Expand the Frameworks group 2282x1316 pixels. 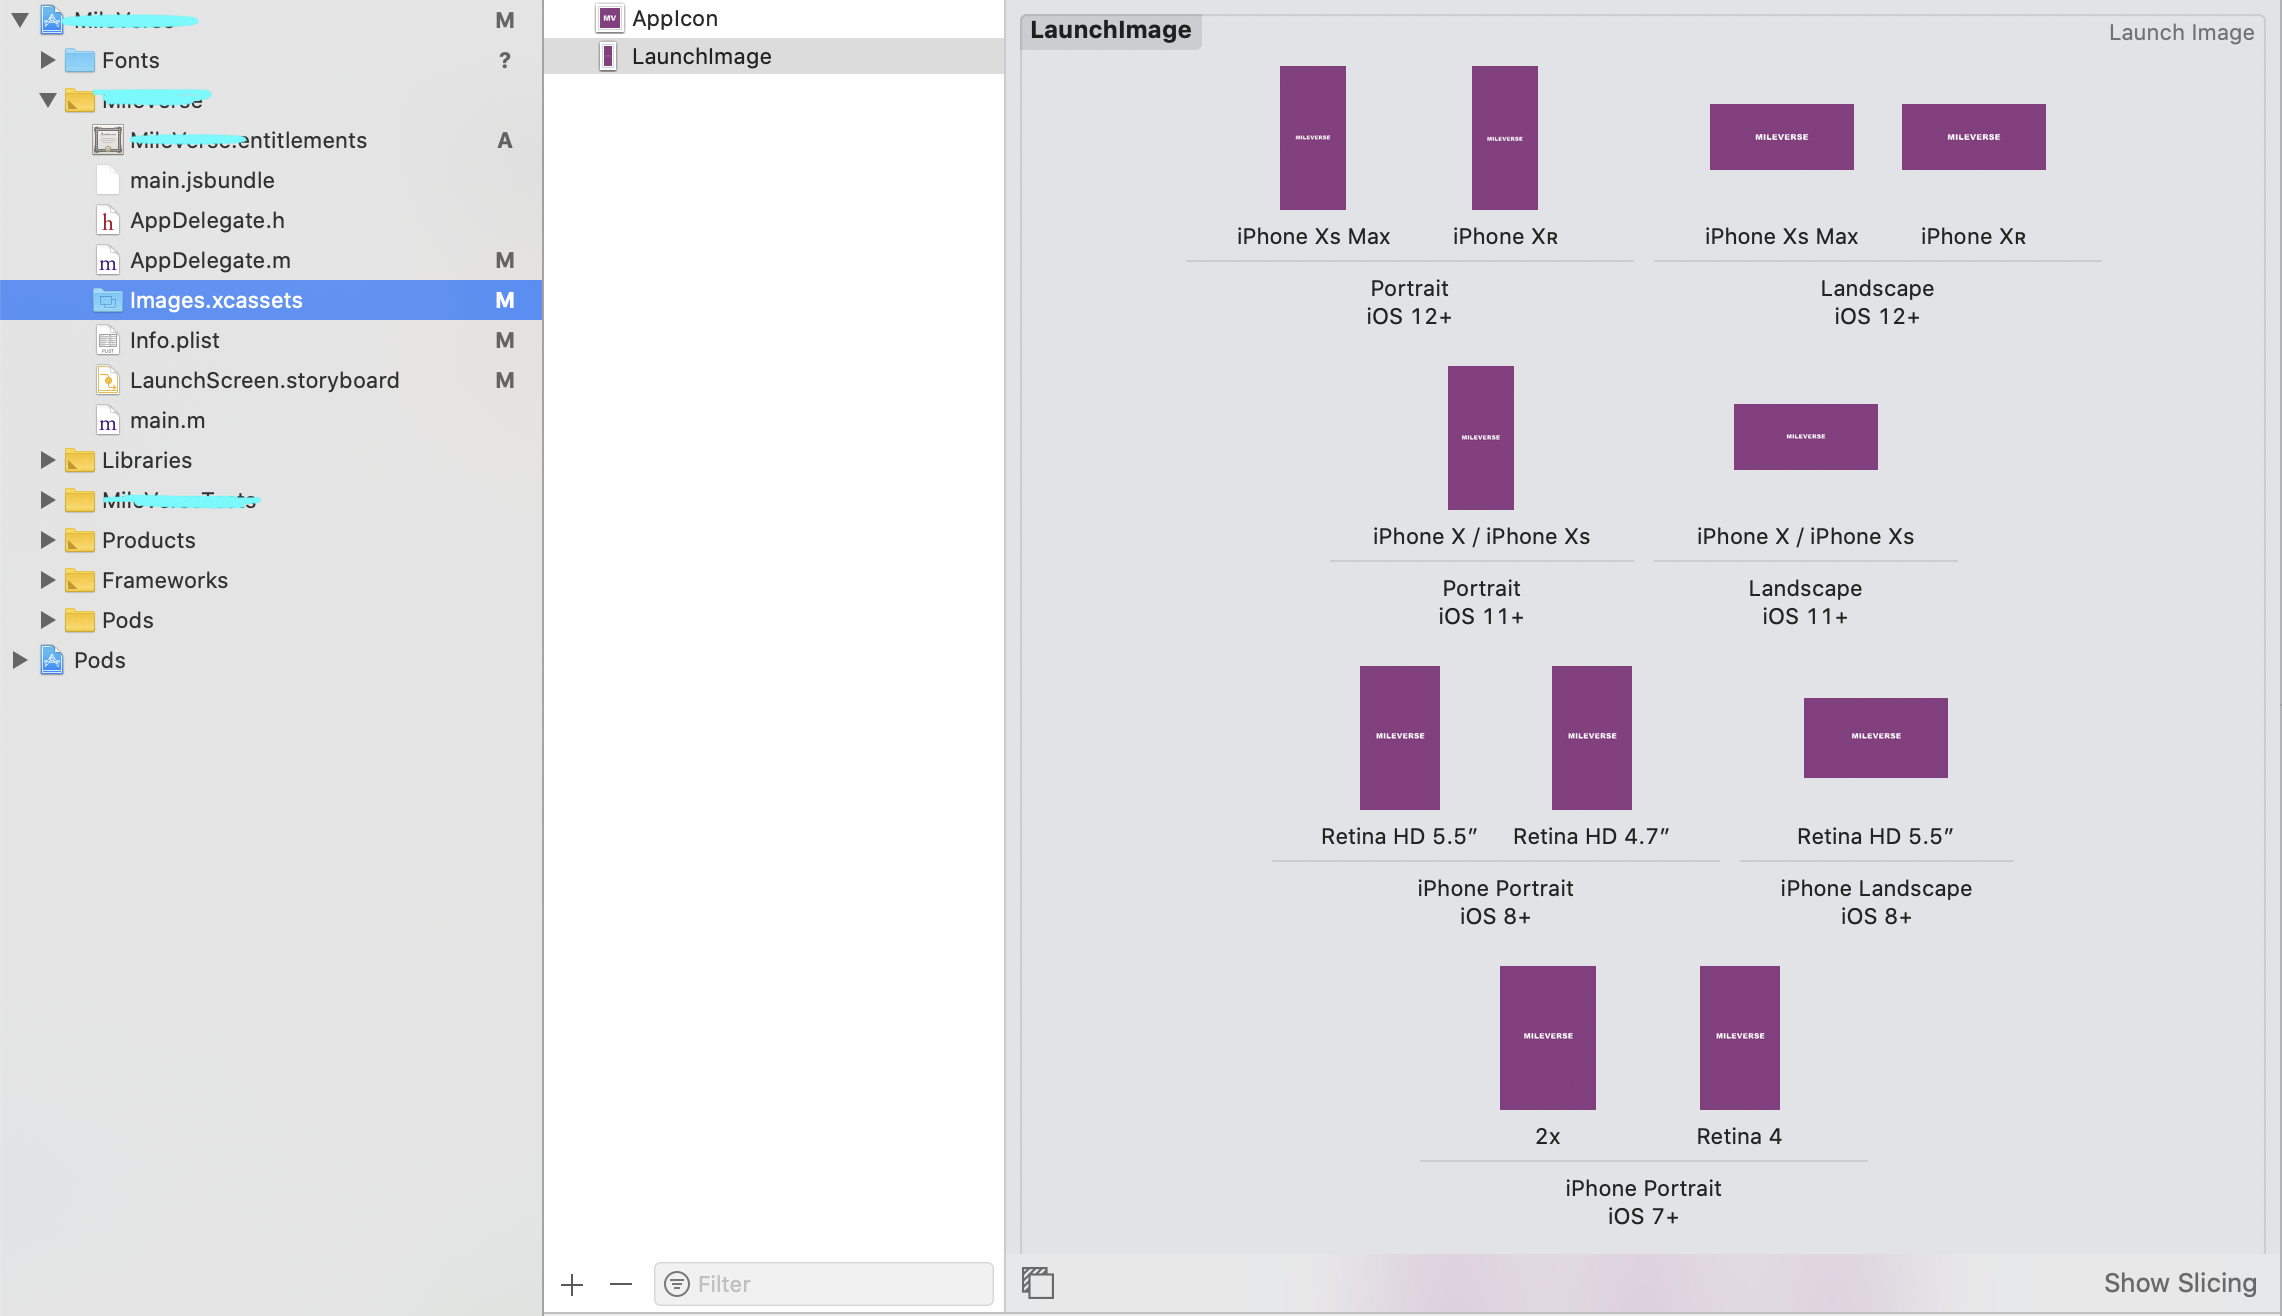click(x=47, y=580)
